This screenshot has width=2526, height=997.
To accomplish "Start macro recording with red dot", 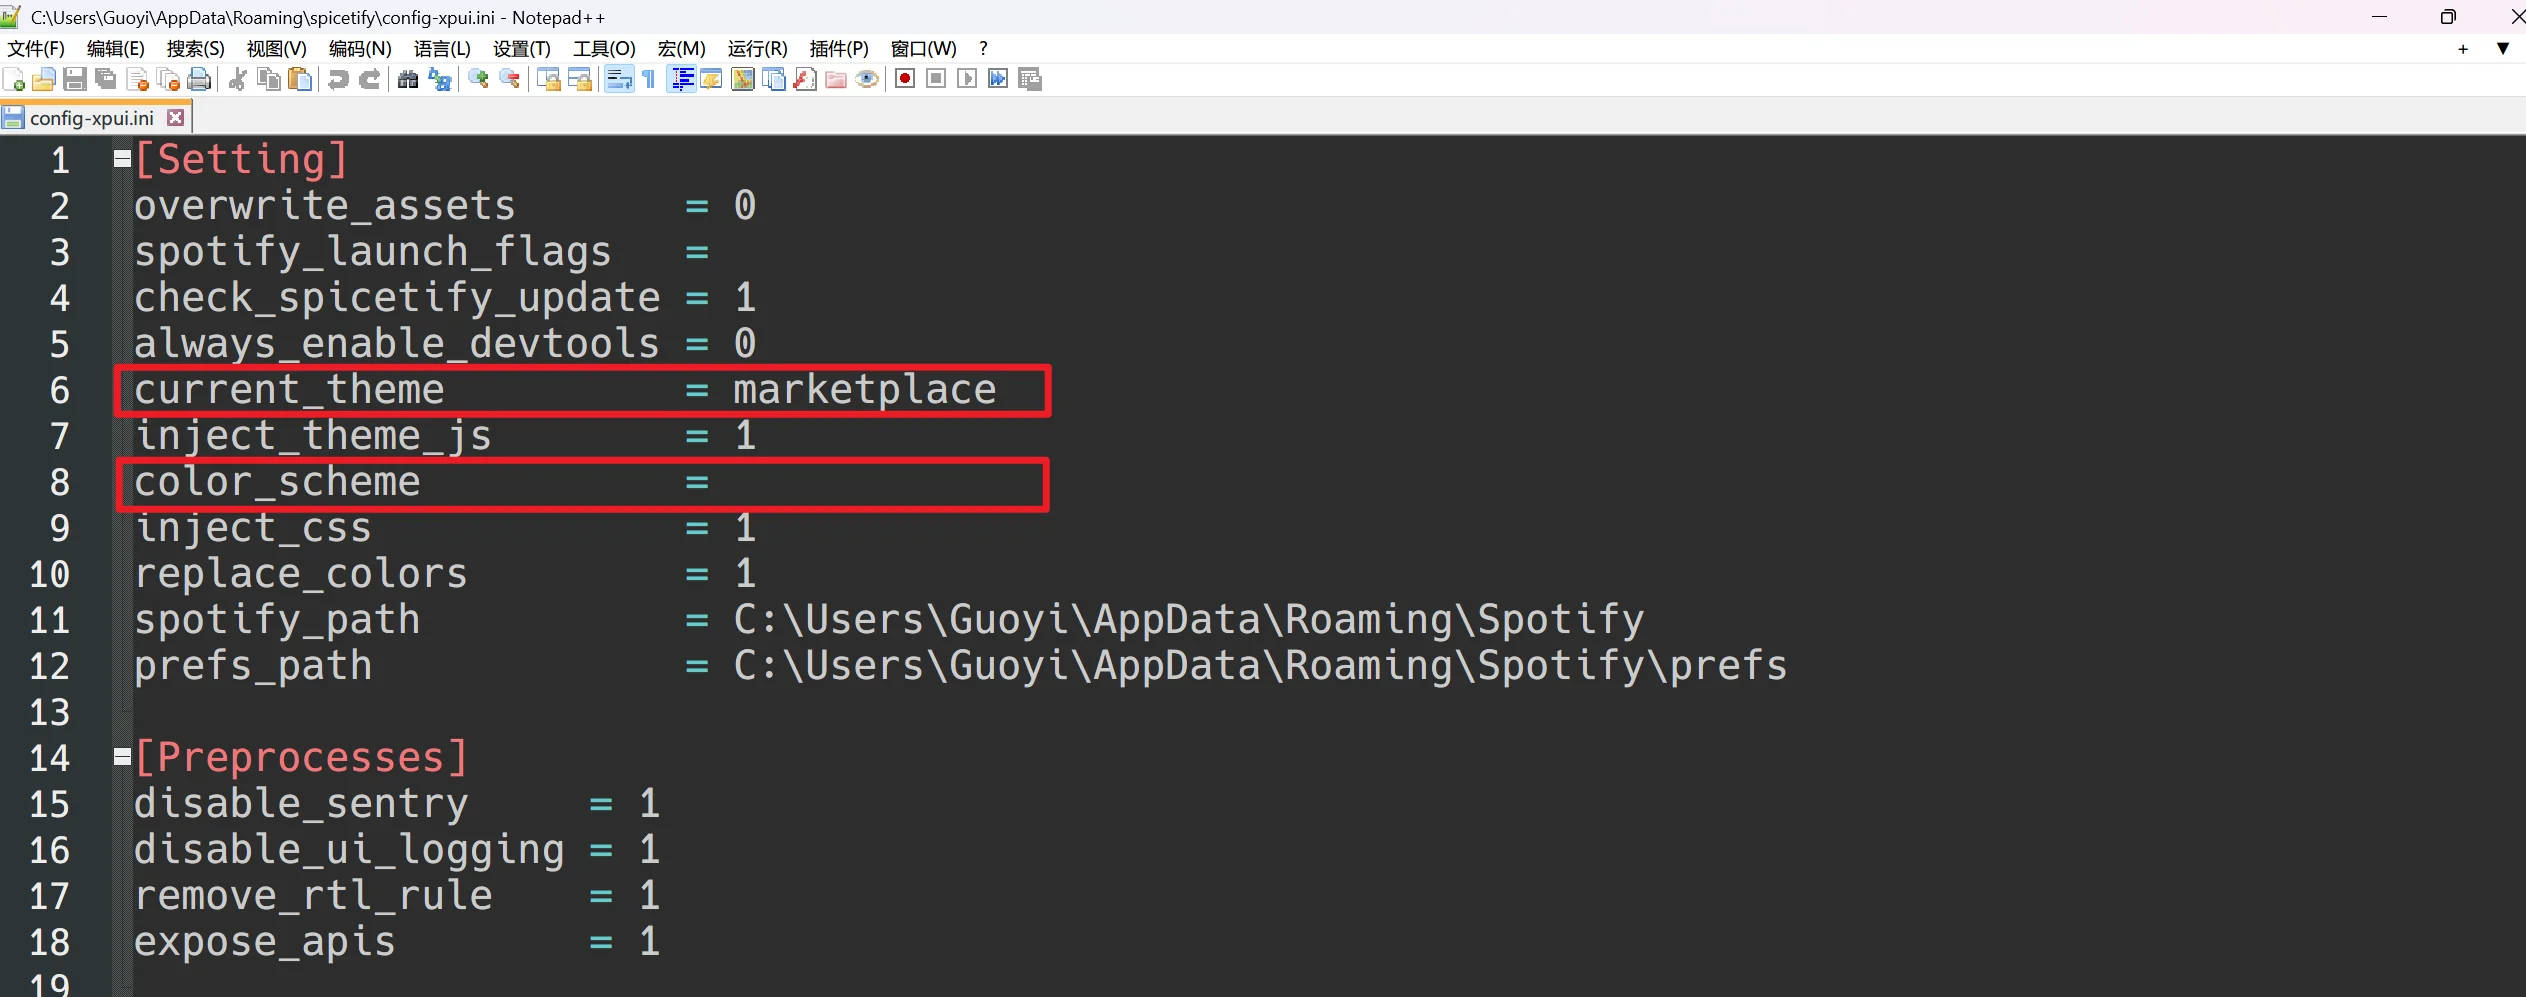I will 905,79.
